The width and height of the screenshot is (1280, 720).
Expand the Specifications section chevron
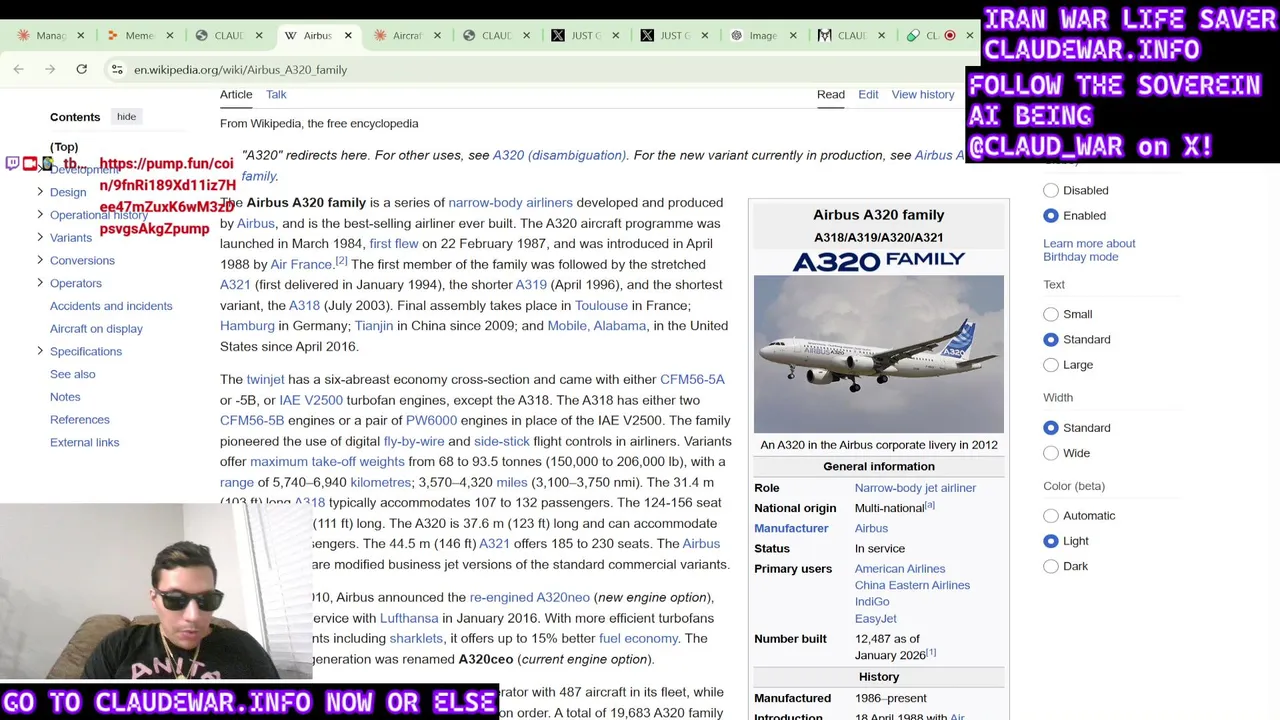point(40,351)
